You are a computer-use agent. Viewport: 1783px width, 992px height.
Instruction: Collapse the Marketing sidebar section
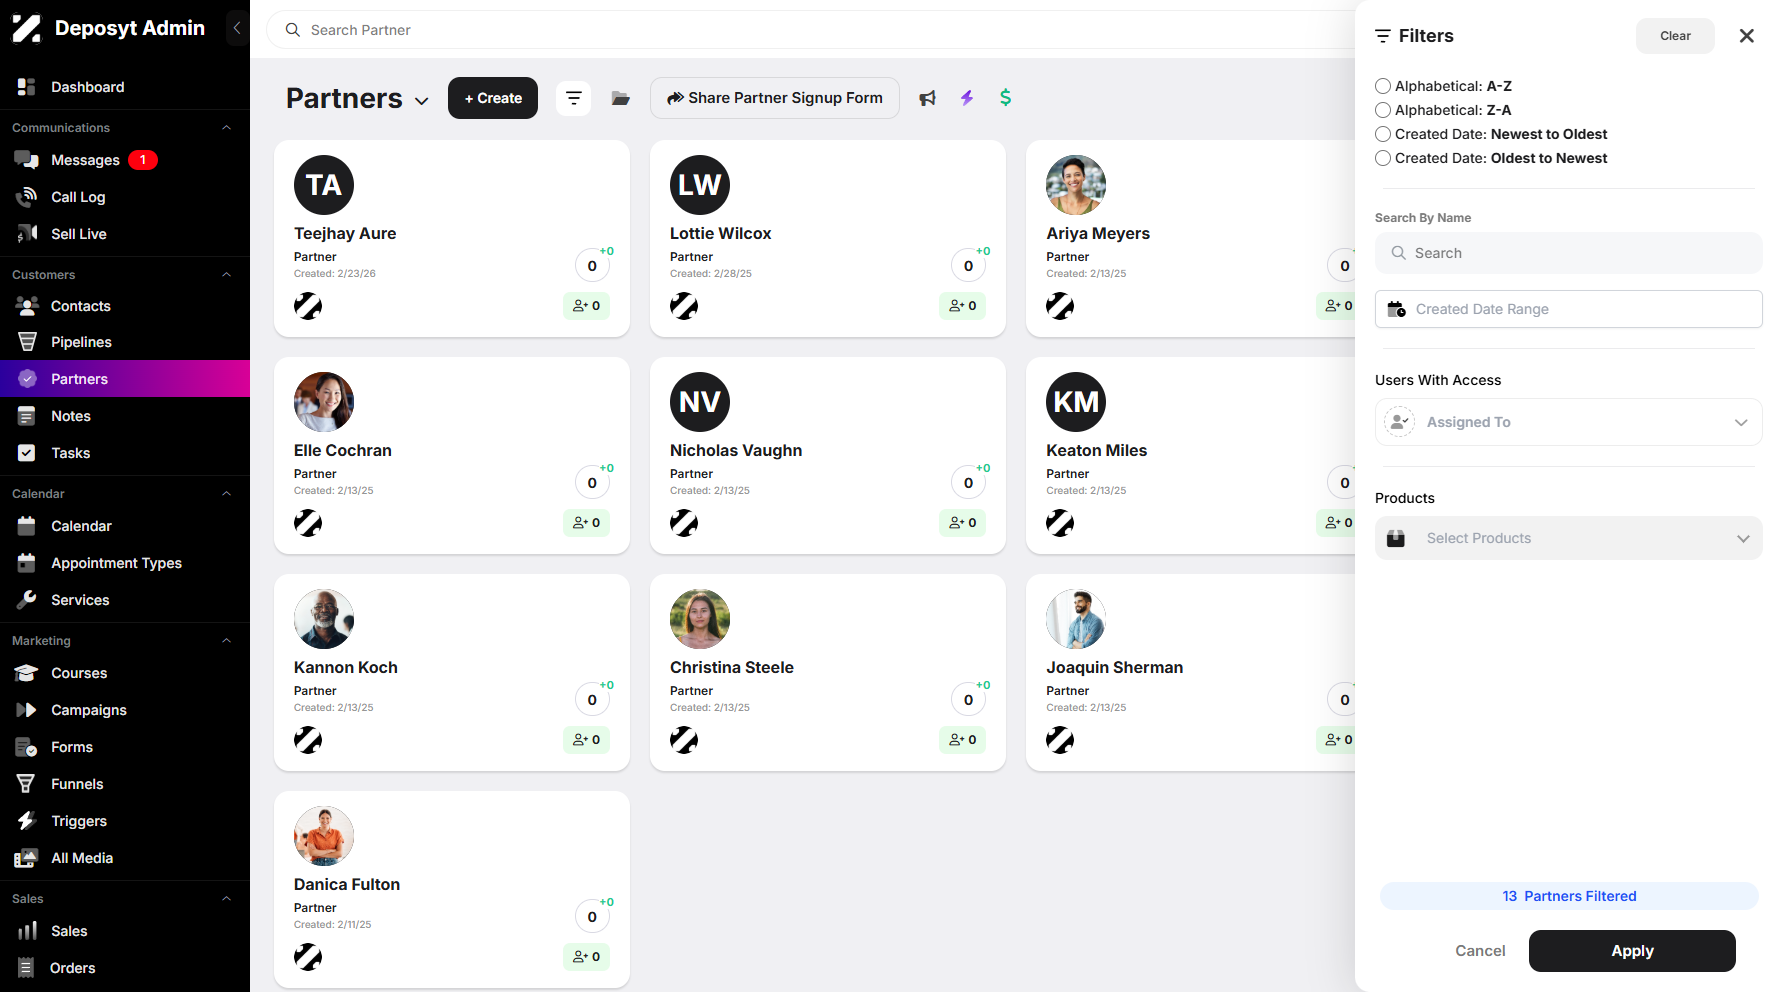pos(226,641)
